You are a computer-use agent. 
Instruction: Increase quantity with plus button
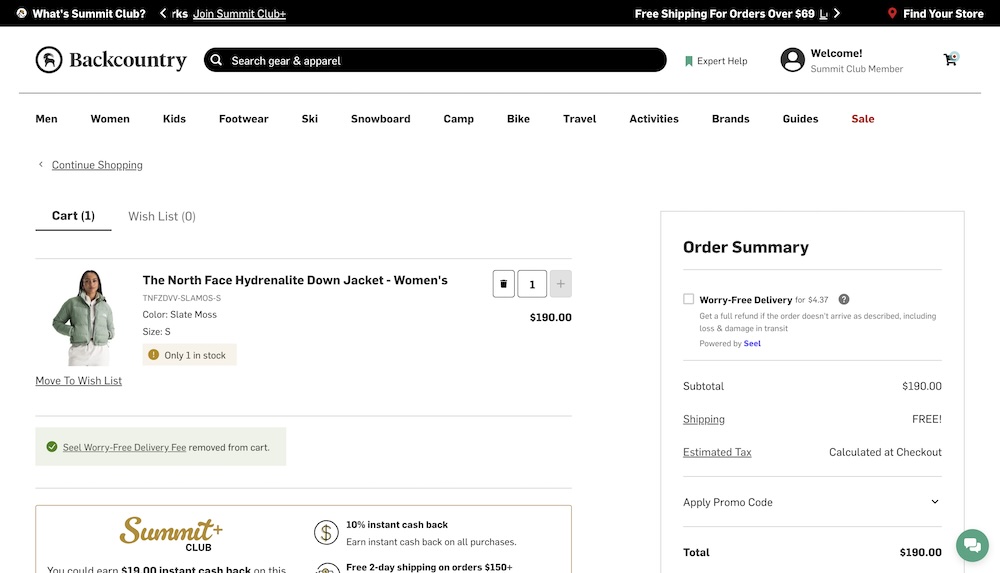[x=560, y=284]
